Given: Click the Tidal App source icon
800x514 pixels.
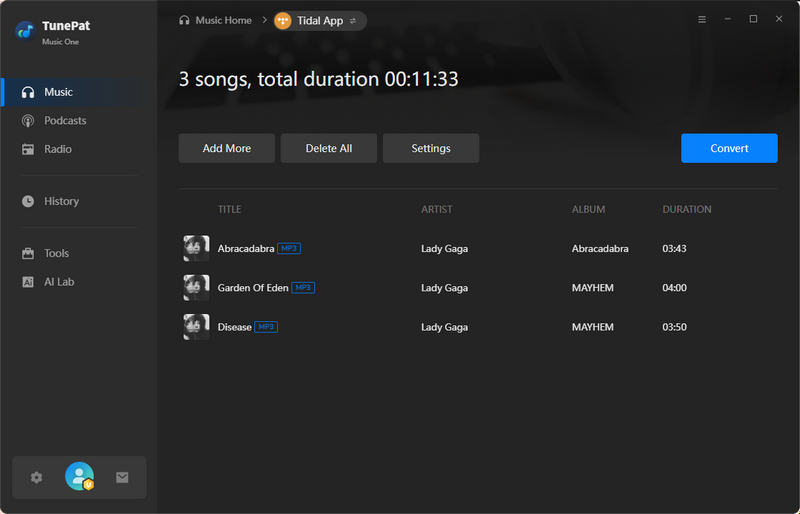Looking at the screenshot, I should point(283,20).
